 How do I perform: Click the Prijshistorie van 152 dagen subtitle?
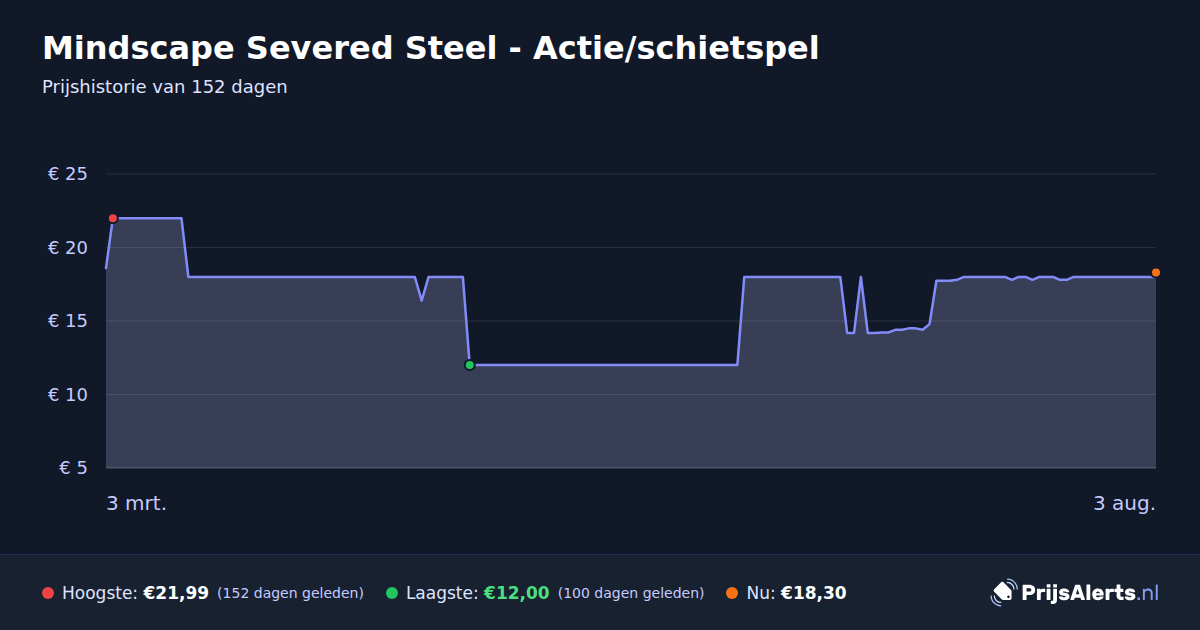(165, 87)
